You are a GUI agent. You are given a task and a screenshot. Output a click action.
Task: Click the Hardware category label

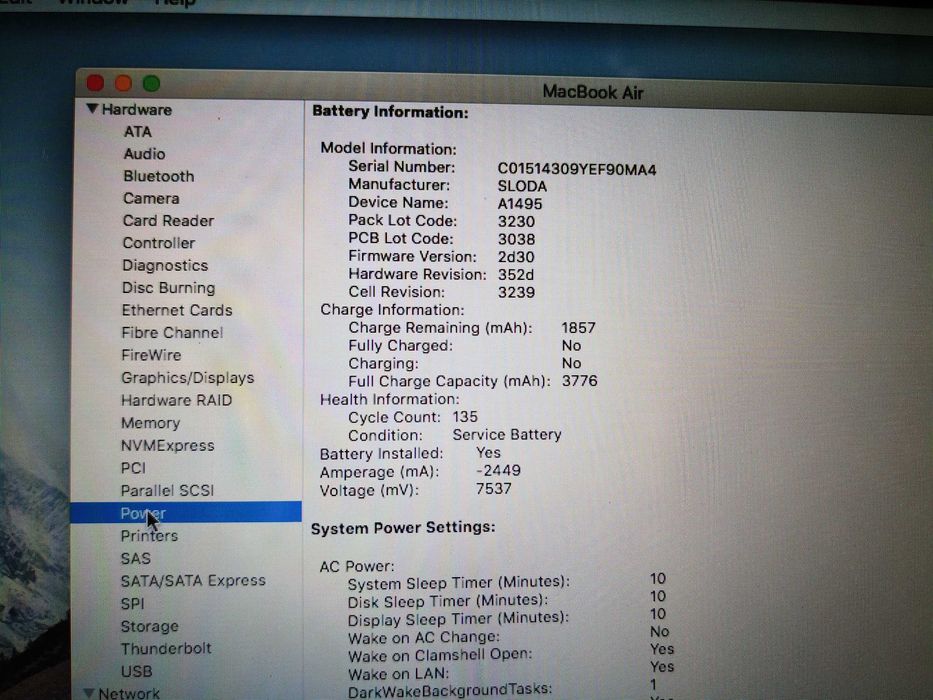(136, 110)
